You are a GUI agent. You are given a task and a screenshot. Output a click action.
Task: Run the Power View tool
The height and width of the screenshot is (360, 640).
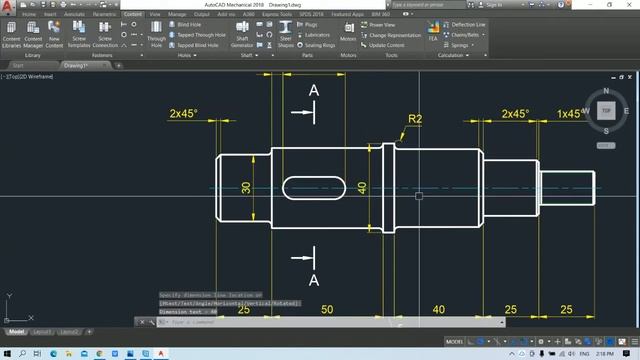pos(378,25)
